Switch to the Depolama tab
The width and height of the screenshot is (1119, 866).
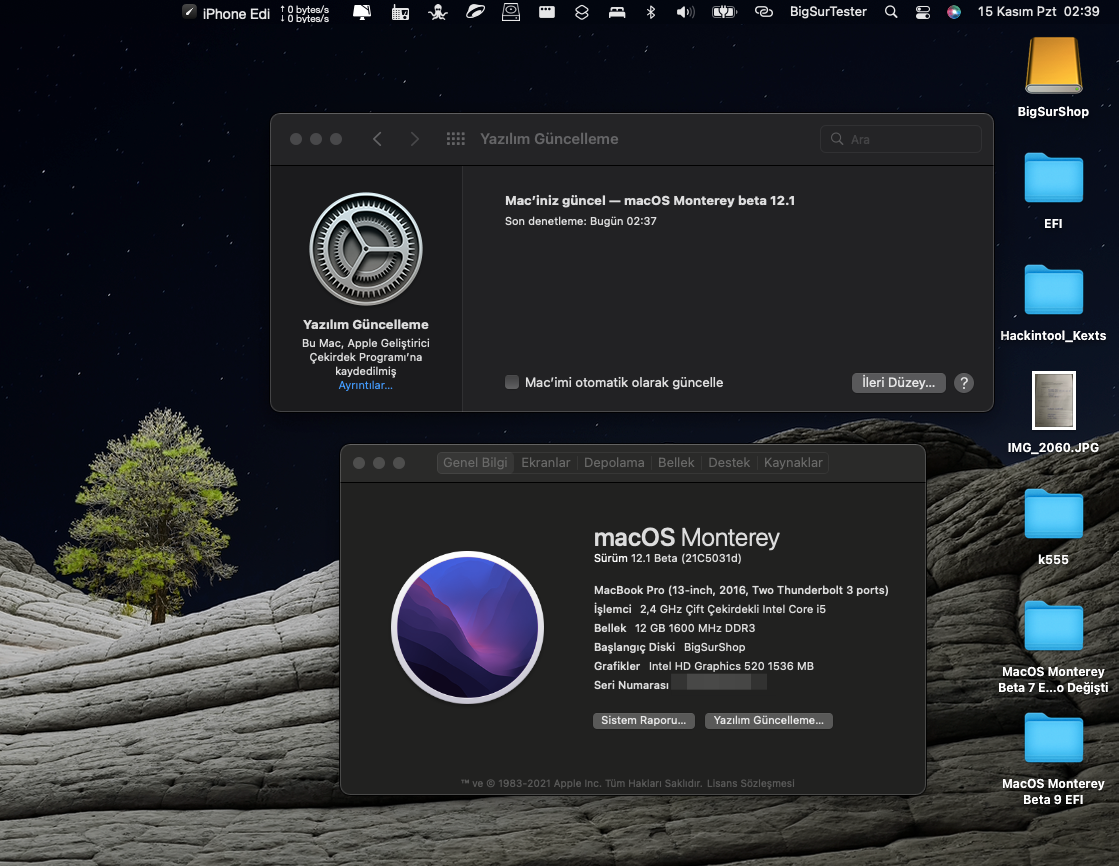pos(614,462)
